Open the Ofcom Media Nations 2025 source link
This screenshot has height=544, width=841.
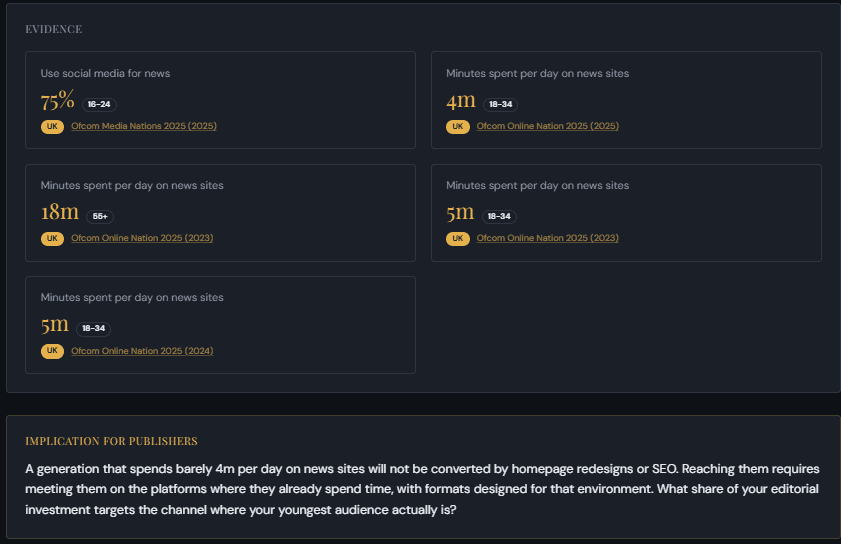coord(143,126)
